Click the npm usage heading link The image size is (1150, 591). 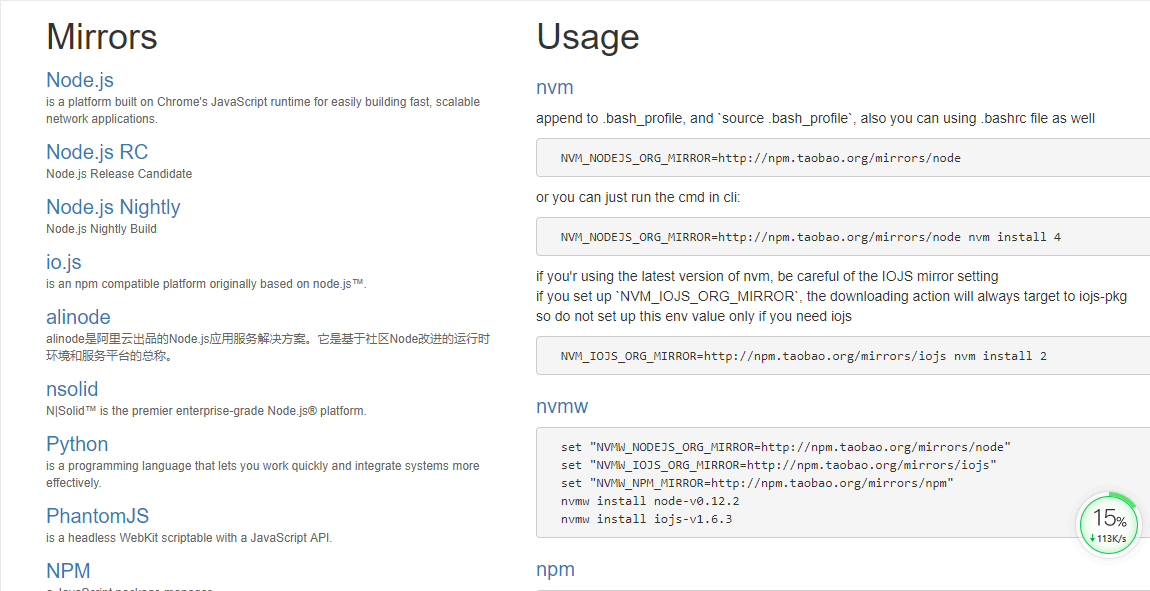(555, 570)
